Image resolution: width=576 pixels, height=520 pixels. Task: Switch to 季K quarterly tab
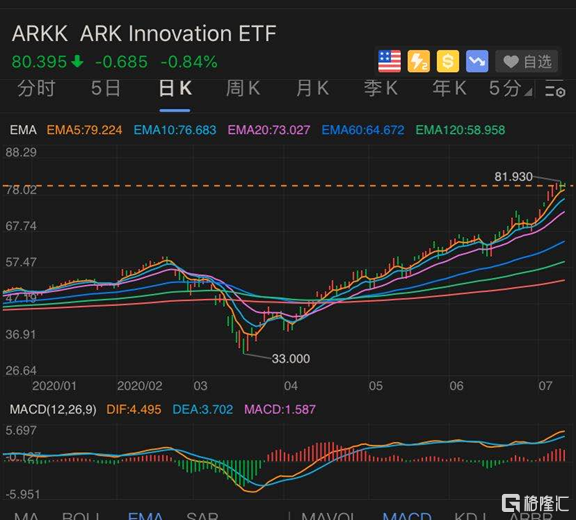click(381, 89)
